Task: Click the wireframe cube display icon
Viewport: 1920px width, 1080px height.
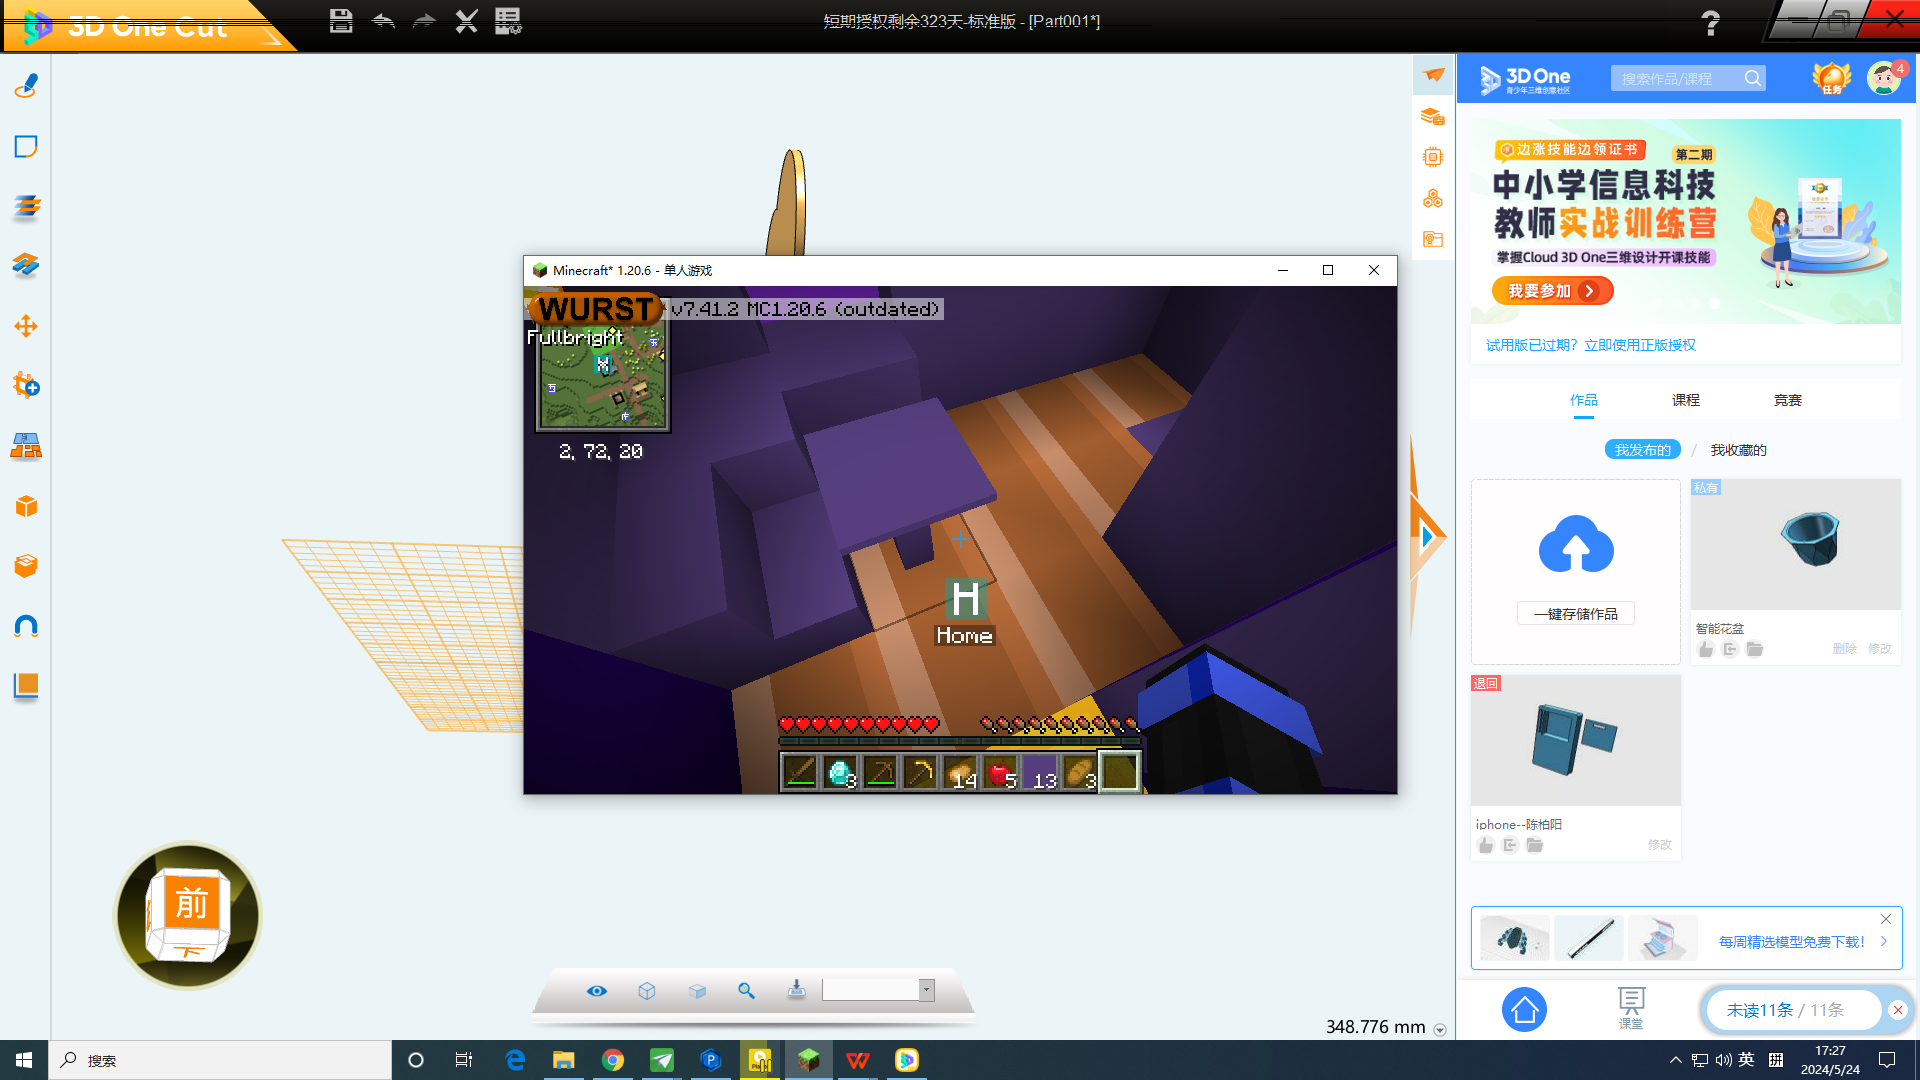Action: (x=647, y=990)
